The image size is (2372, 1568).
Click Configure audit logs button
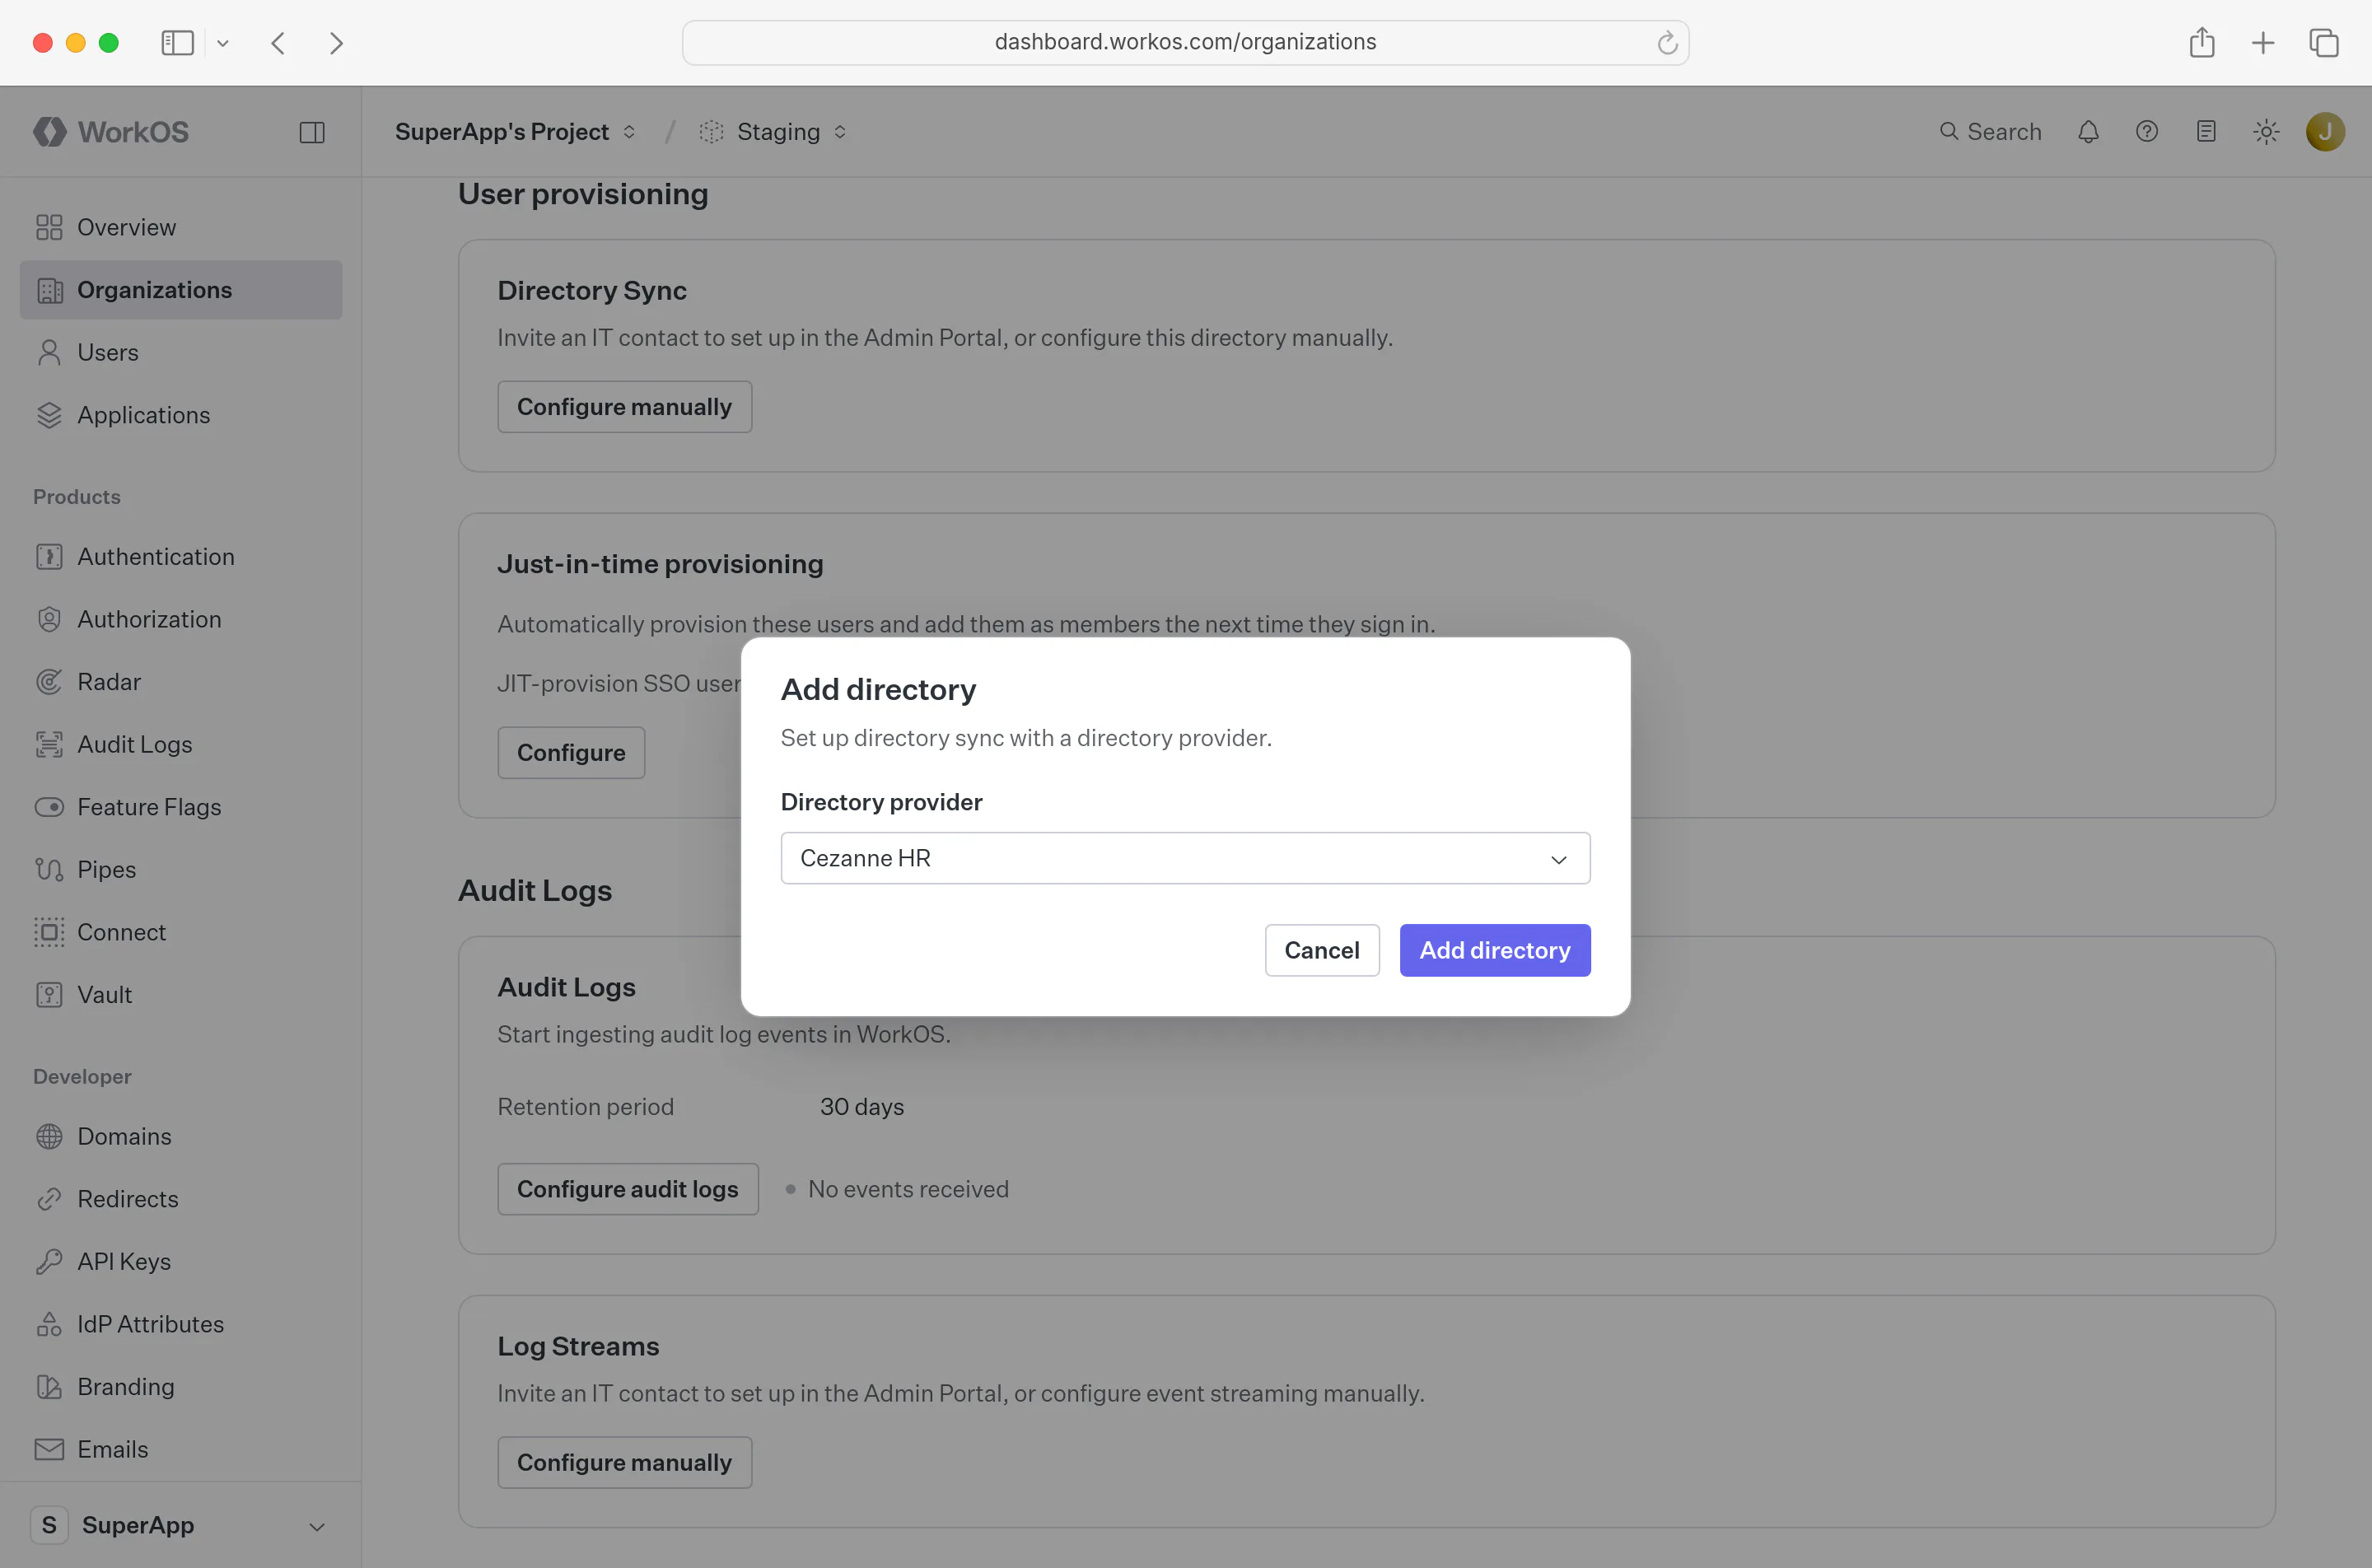tap(628, 1189)
